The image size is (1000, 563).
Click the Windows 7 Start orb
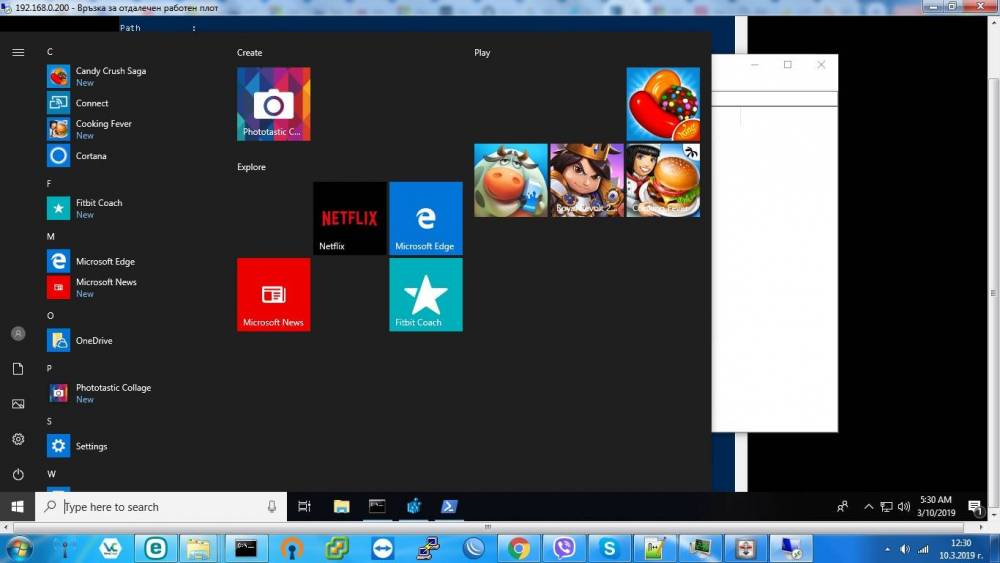18,548
